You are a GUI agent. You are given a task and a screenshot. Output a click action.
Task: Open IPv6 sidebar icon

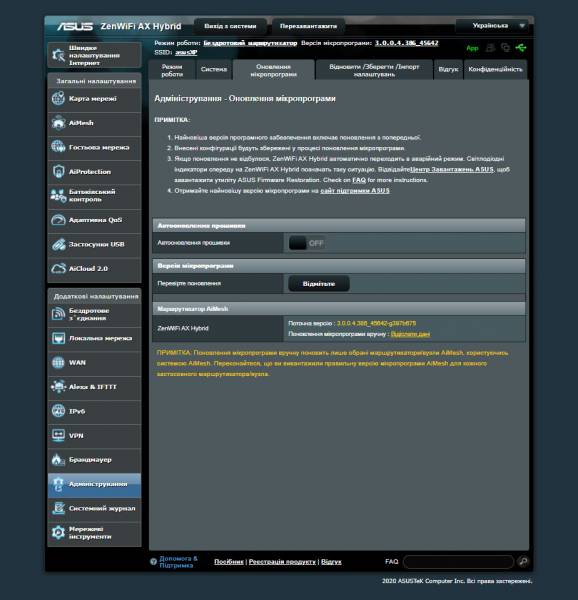(58, 411)
